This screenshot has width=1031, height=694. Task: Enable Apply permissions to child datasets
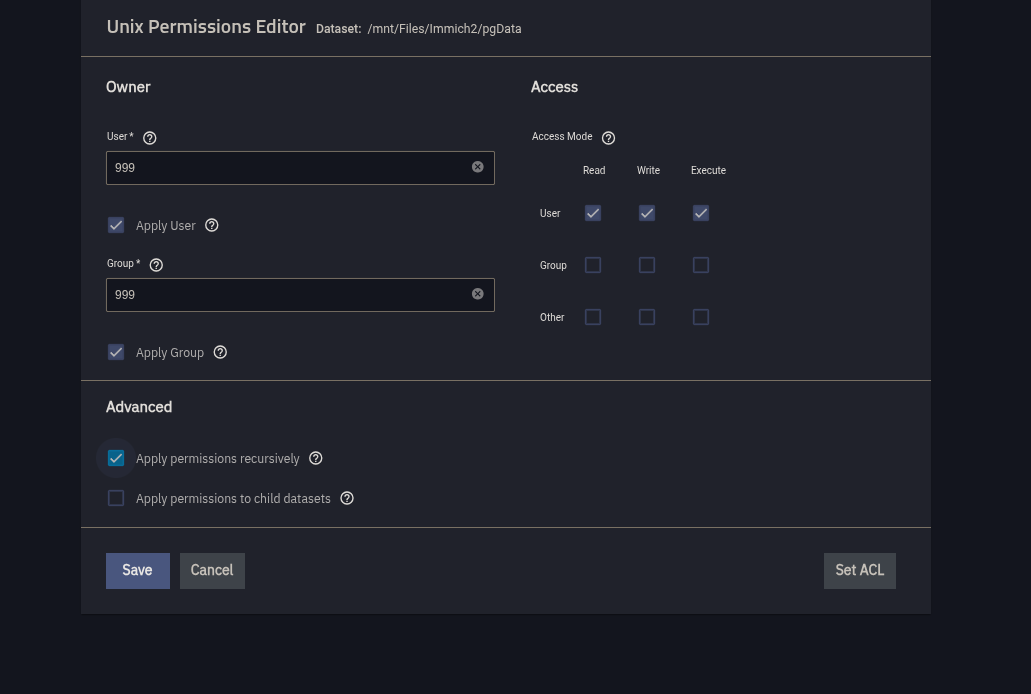click(116, 498)
